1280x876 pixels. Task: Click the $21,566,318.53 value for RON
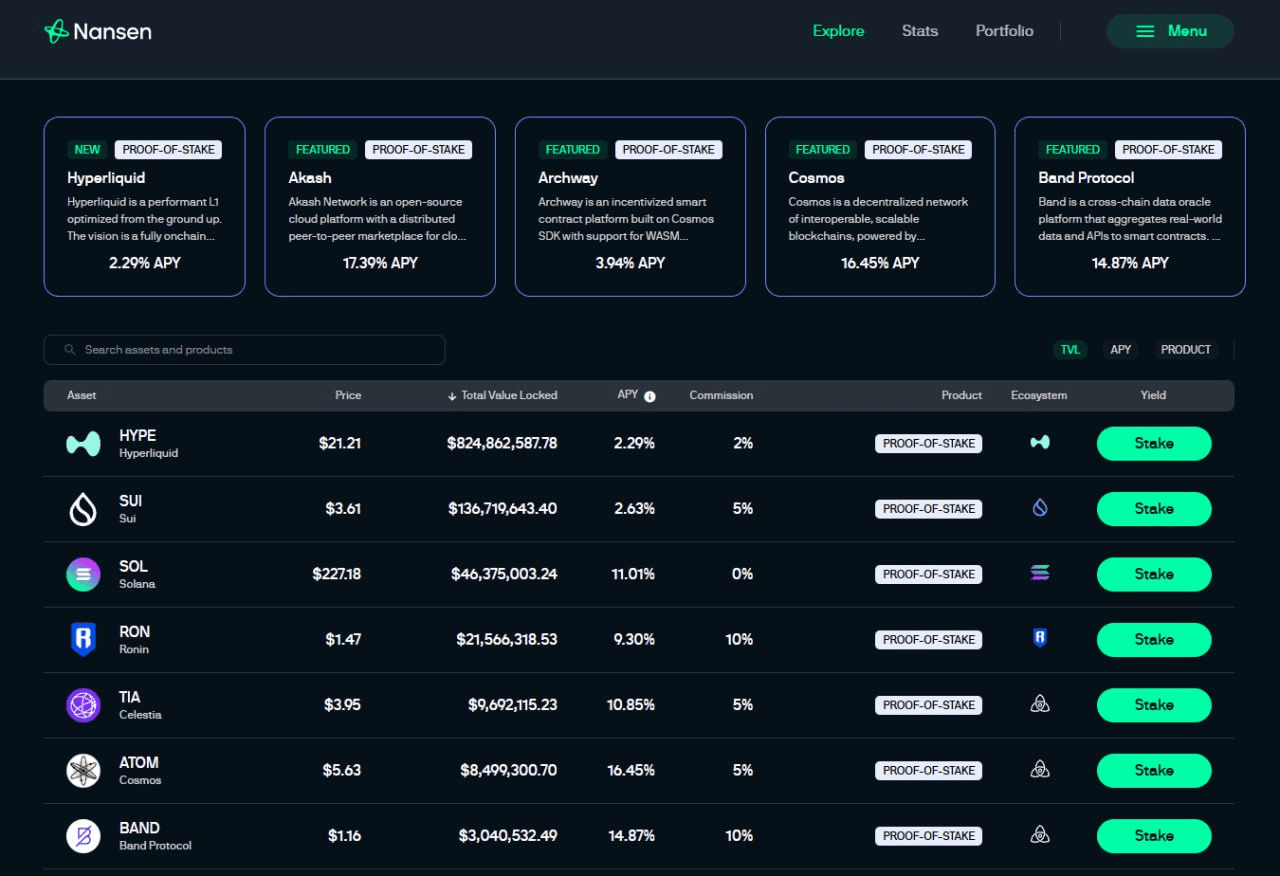(x=507, y=639)
